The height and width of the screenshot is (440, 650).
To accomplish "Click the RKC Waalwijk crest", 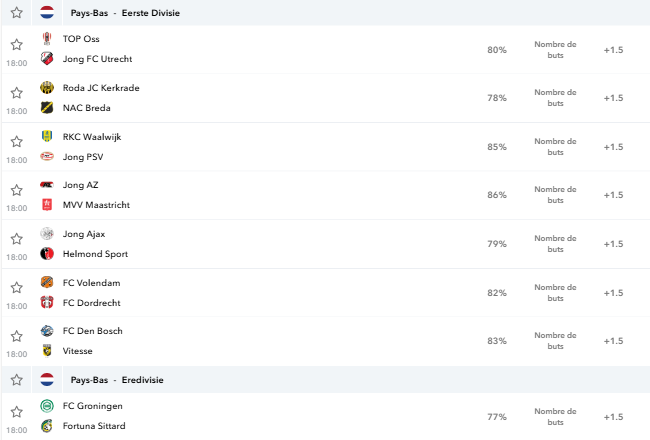I will (47, 136).
